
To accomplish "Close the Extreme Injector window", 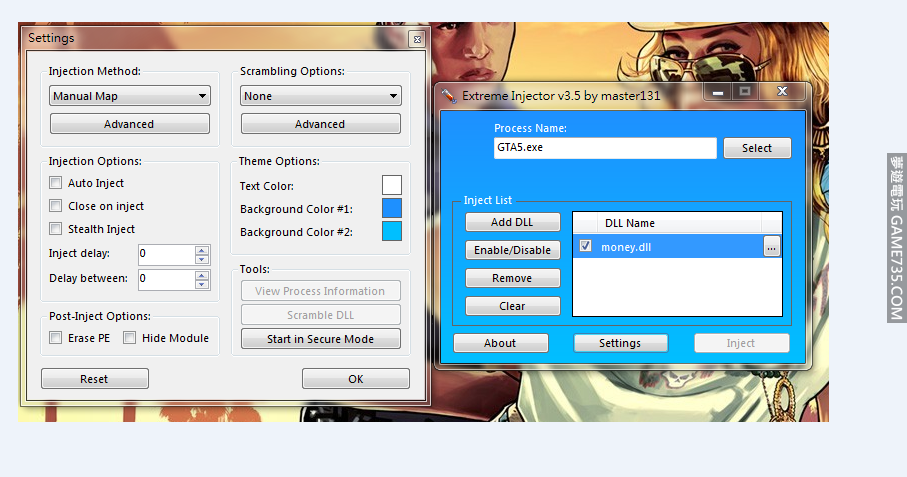I will 782,91.
